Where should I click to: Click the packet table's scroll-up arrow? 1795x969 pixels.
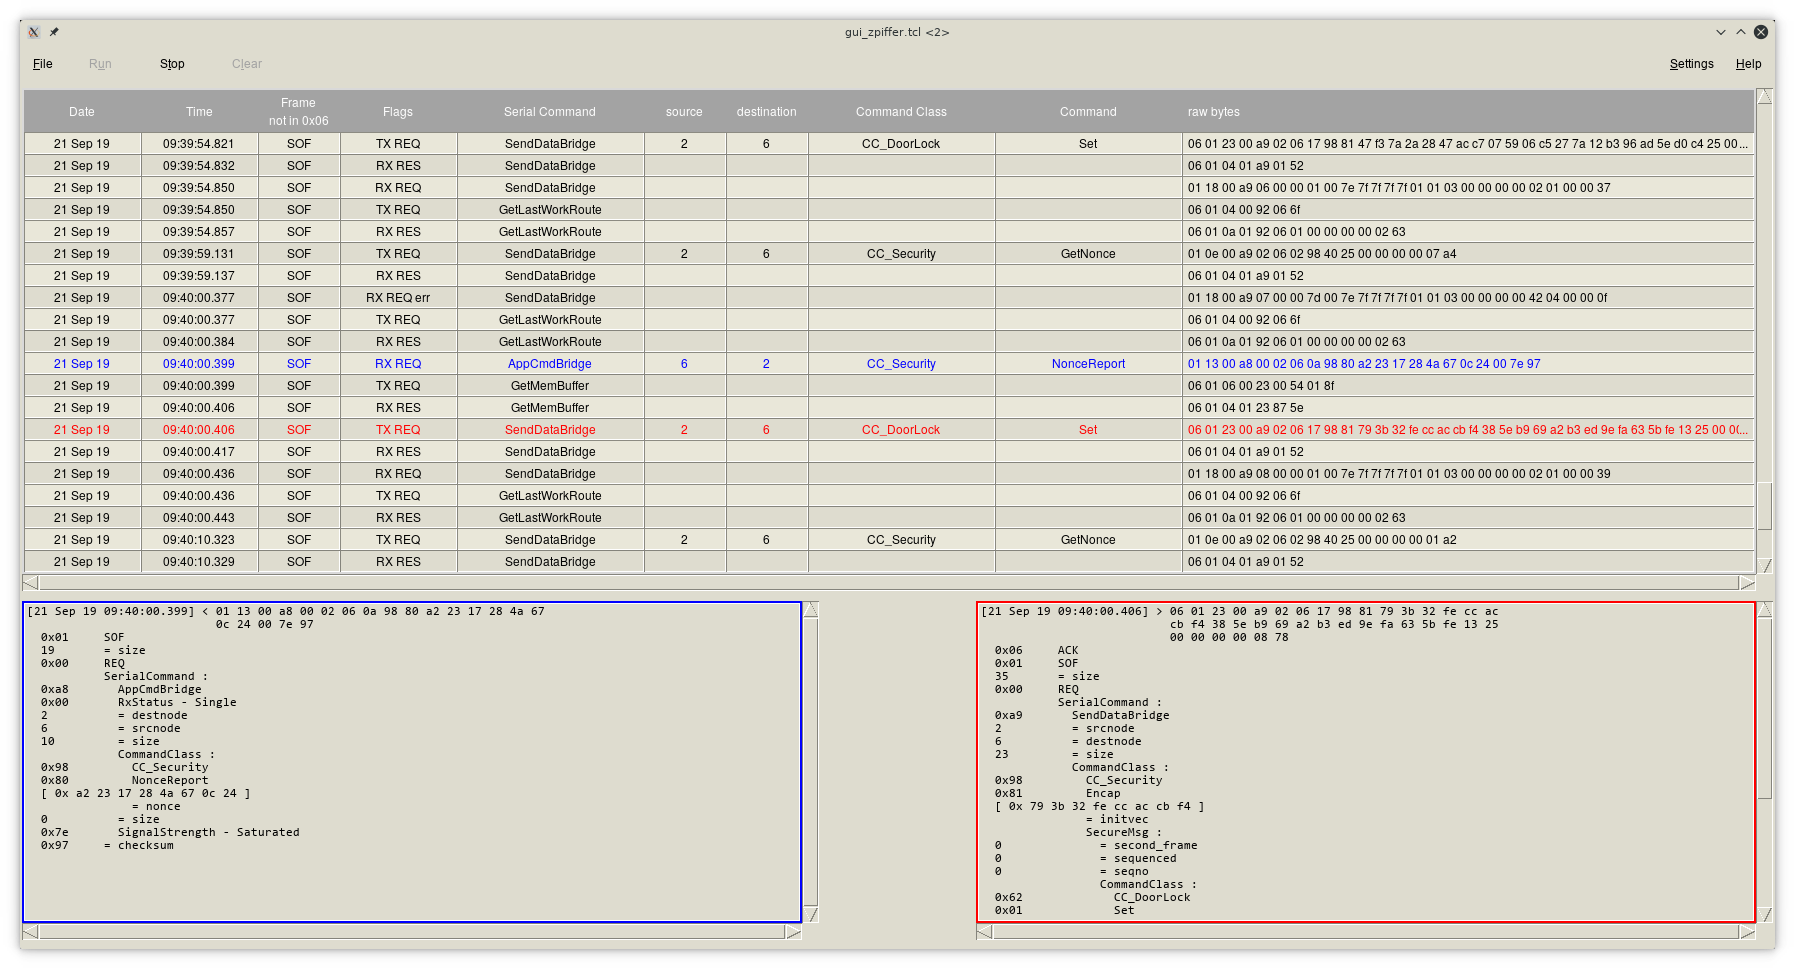coord(1764,97)
